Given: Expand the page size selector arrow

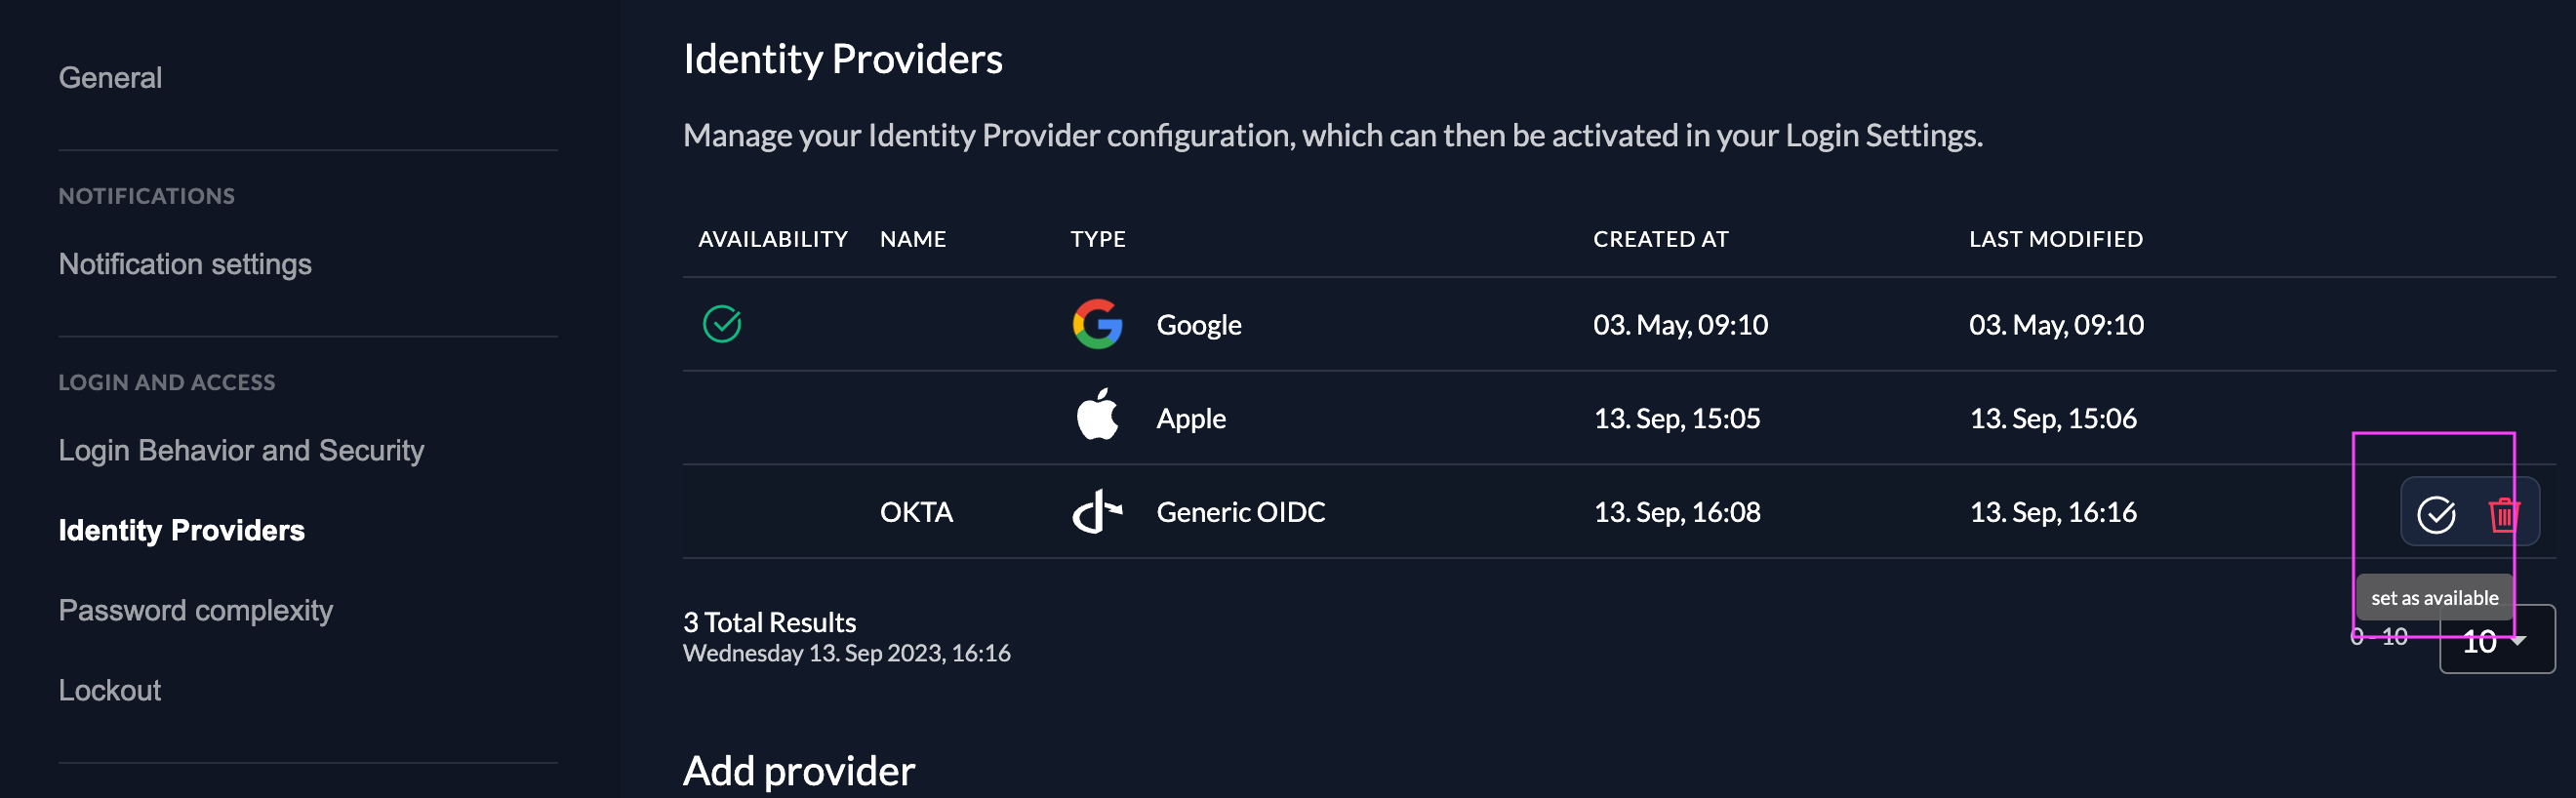Looking at the screenshot, I should coord(2519,641).
